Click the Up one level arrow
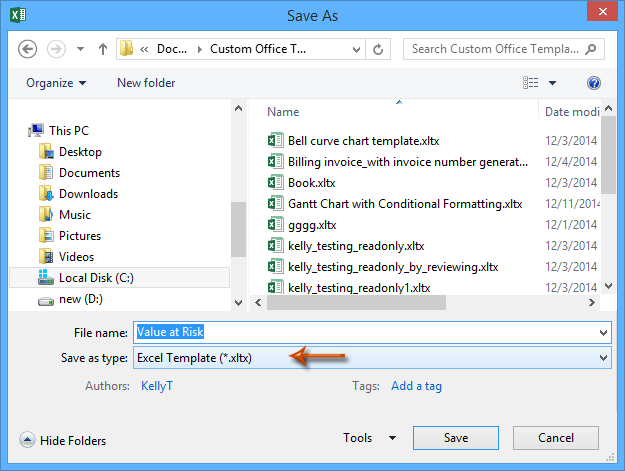This screenshot has height=471, width=625. 102,49
